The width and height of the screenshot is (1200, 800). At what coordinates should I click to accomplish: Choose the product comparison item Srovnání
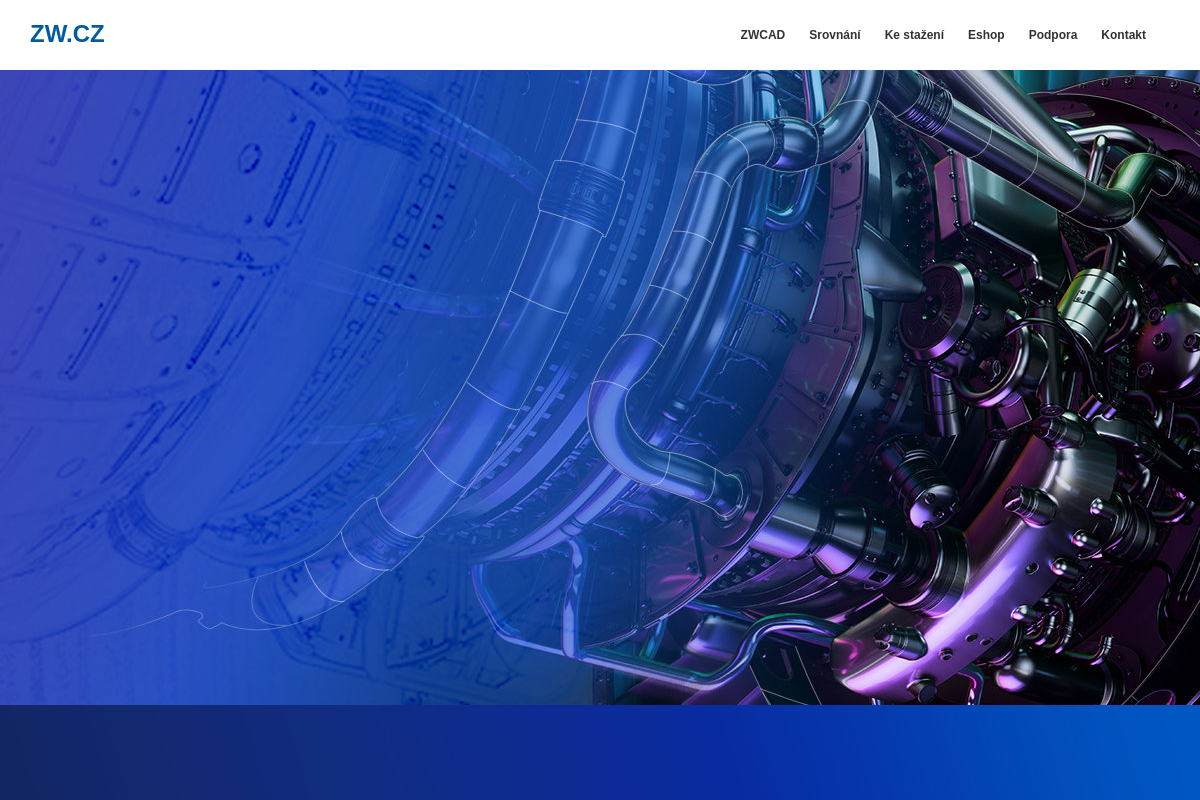[834, 35]
